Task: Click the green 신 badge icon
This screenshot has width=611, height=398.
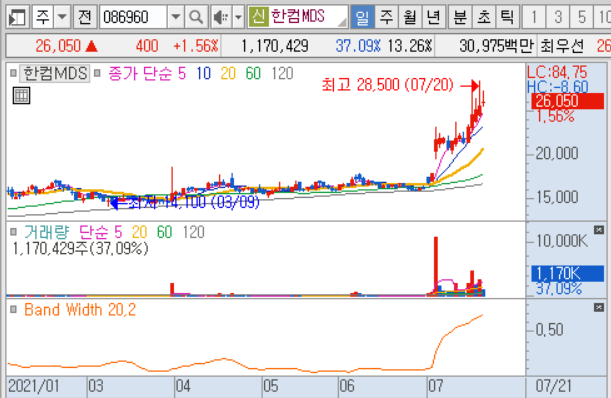Action: pyautogui.click(x=258, y=17)
